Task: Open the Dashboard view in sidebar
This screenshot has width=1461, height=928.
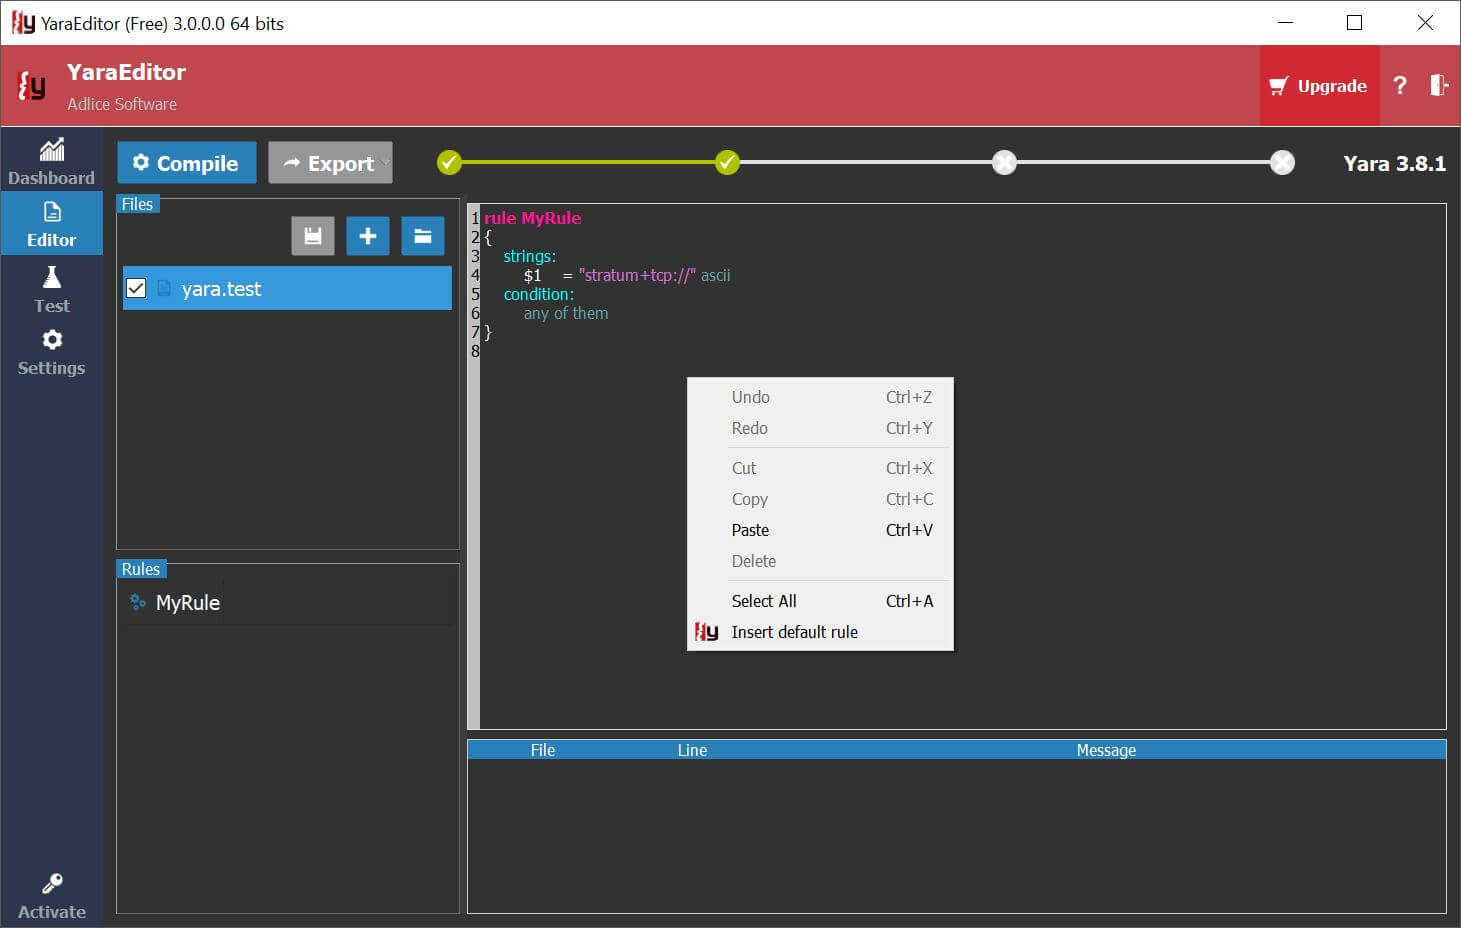Action: [51, 162]
